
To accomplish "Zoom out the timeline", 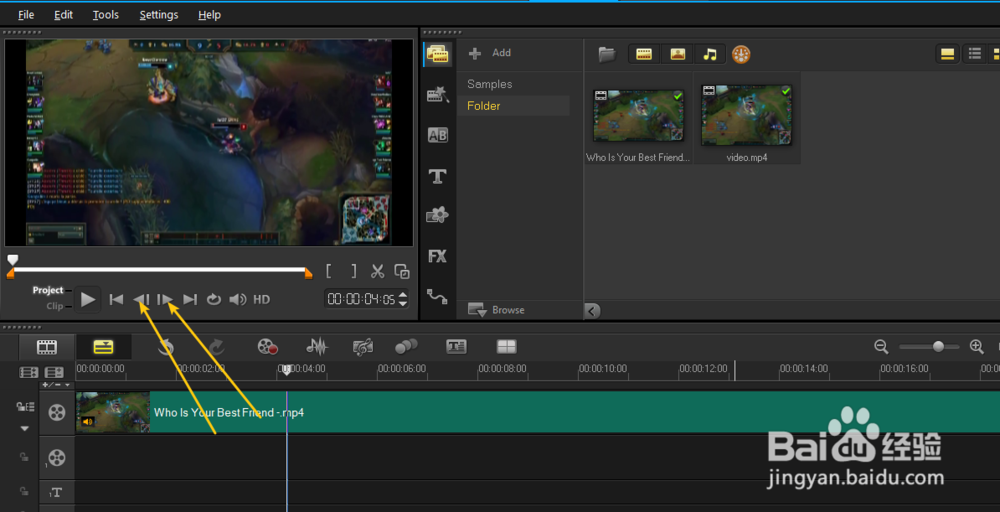I will 881,347.
